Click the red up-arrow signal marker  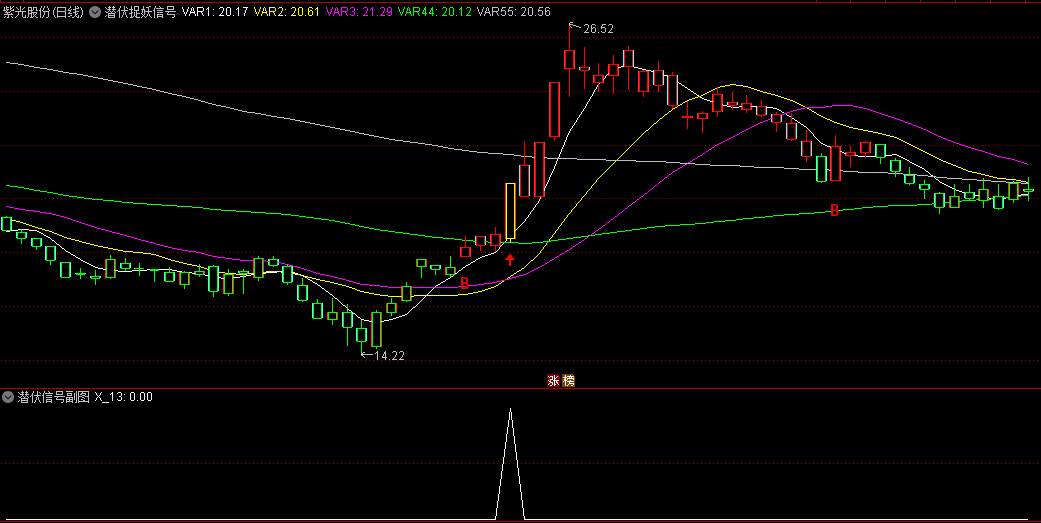pyautogui.click(x=510, y=260)
